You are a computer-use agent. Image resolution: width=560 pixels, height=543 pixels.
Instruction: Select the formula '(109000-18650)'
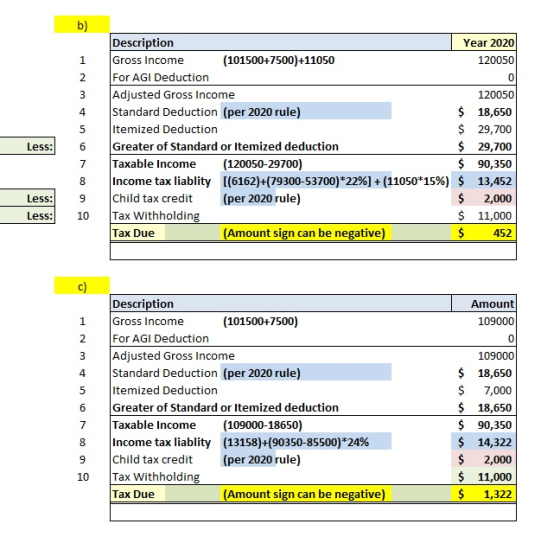point(262,425)
